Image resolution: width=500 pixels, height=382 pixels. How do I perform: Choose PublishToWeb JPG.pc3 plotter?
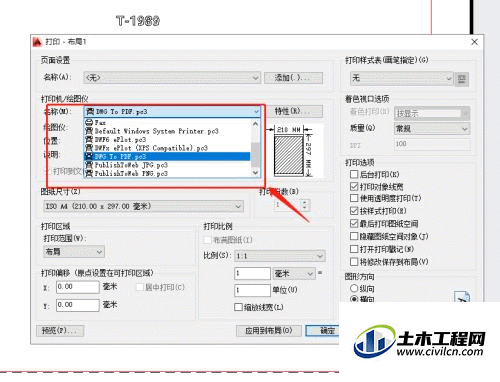tap(167, 165)
